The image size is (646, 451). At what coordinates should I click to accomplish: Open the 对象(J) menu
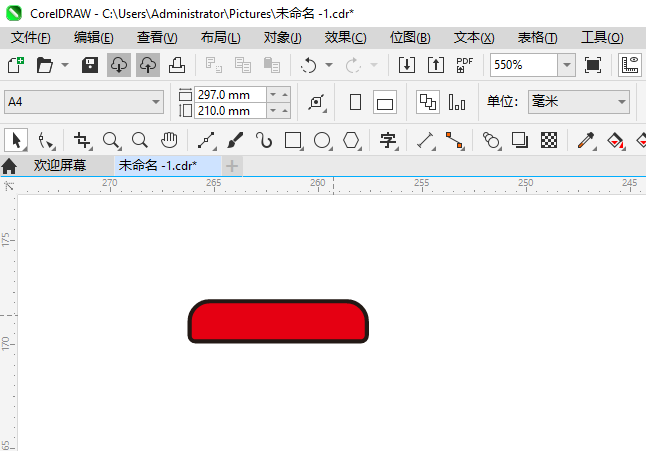[x=283, y=37]
